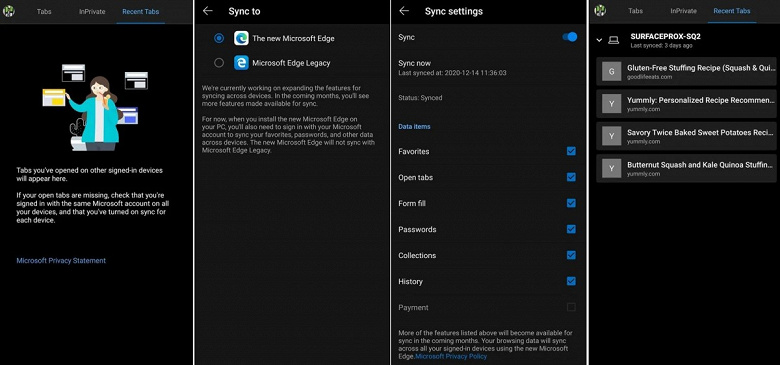The height and width of the screenshot is (365, 780).
Task: Open the Microsoft Privacy Policy link
Action: pyautogui.click(x=451, y=356)
